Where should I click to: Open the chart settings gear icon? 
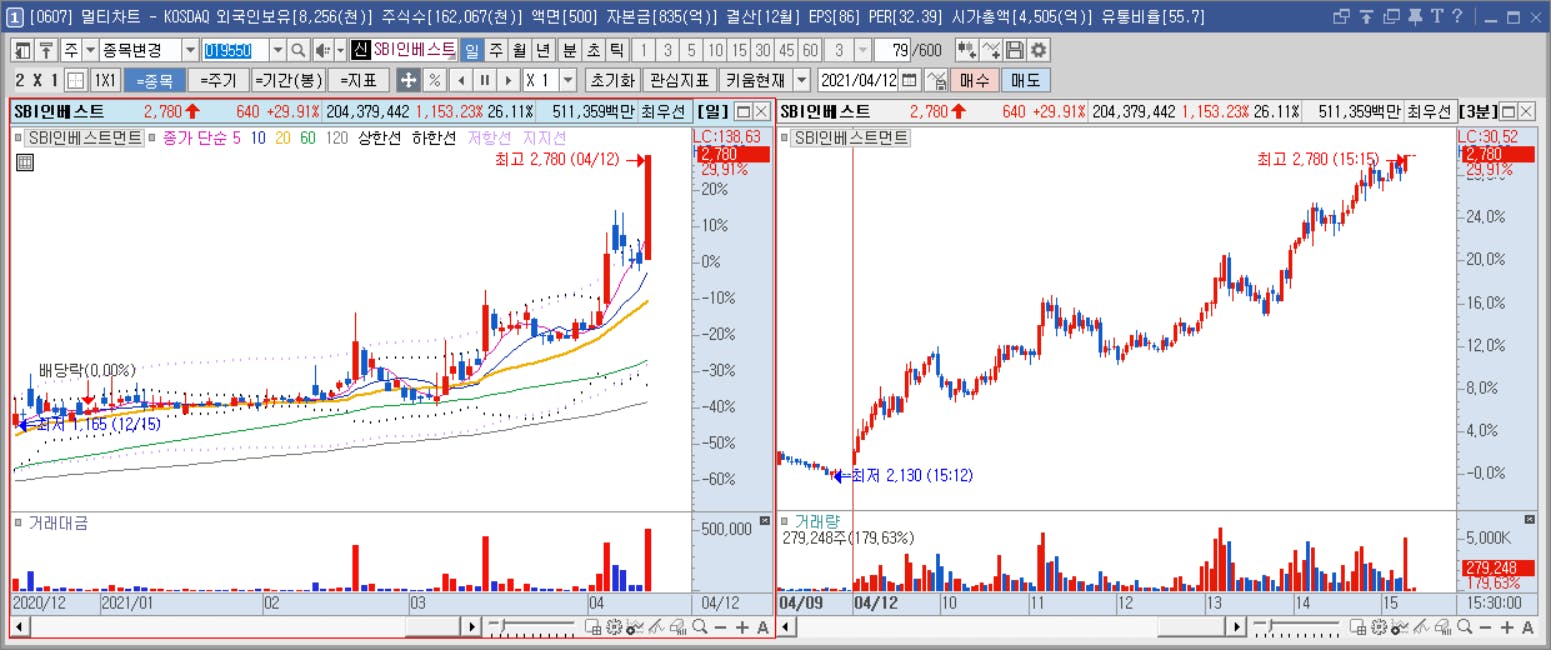click(x=1039, y=50)
